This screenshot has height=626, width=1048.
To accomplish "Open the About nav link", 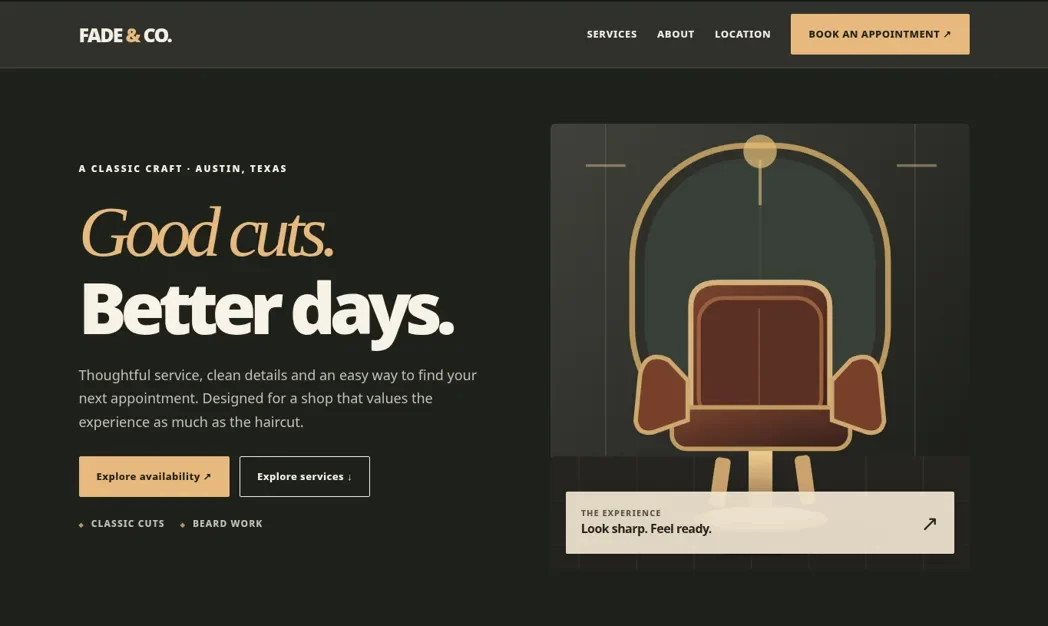I will 675,34.
